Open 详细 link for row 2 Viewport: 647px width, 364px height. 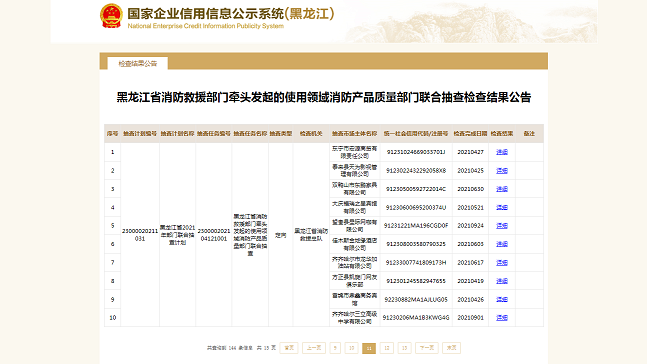502,170
